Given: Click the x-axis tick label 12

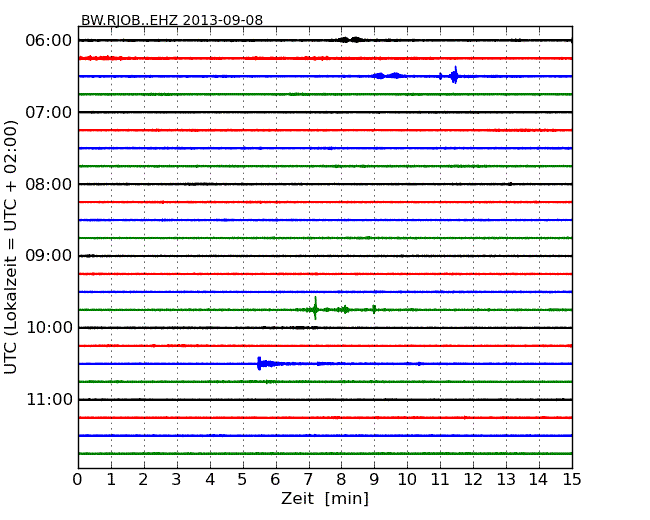Looking at the screenshot, I should [473, 480].
